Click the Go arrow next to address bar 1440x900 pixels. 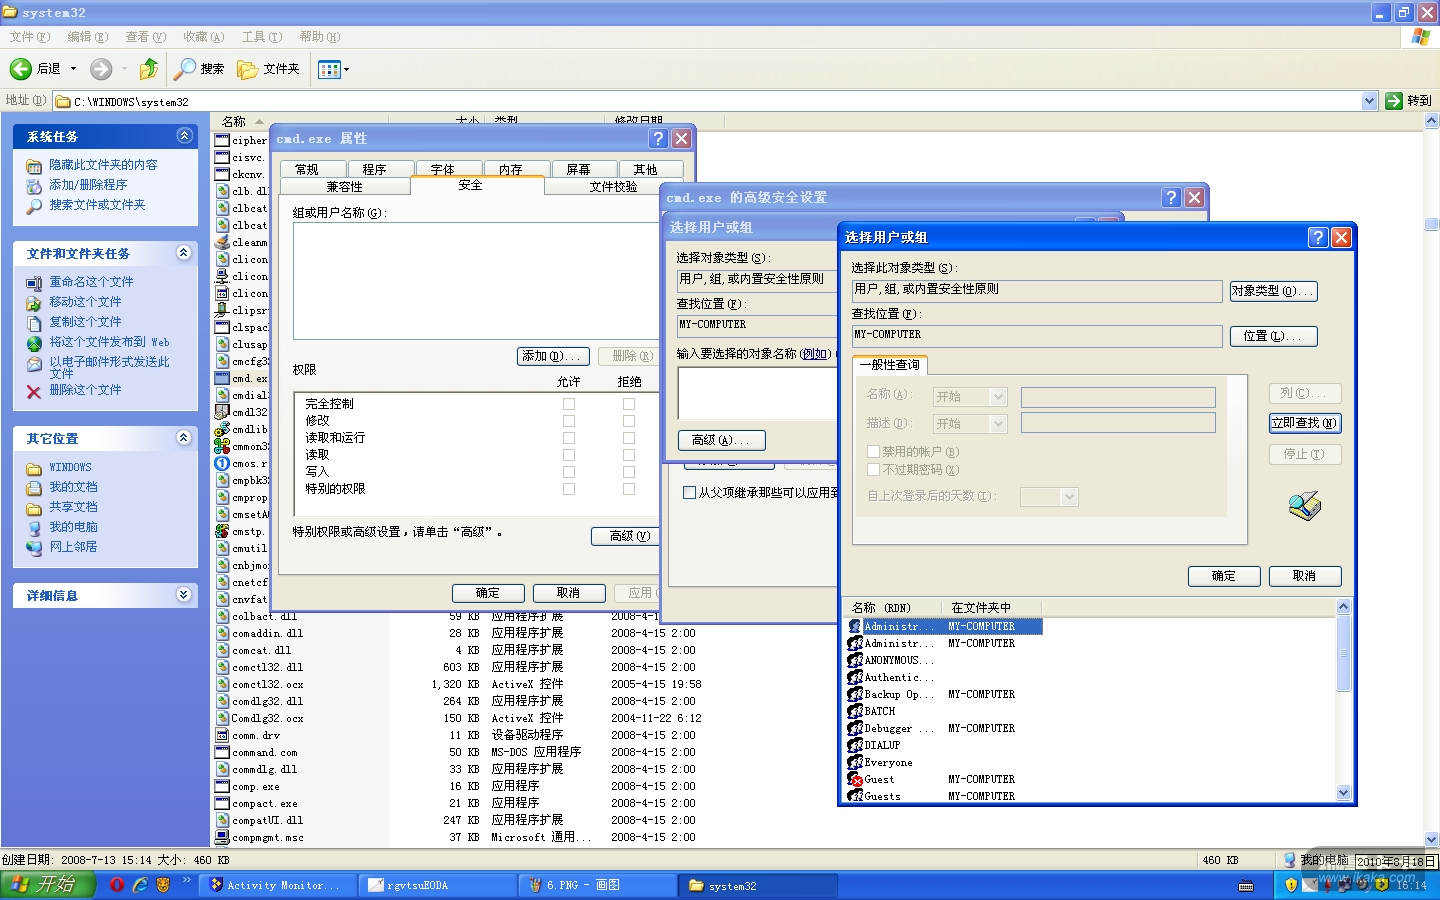pos(1394,101)
